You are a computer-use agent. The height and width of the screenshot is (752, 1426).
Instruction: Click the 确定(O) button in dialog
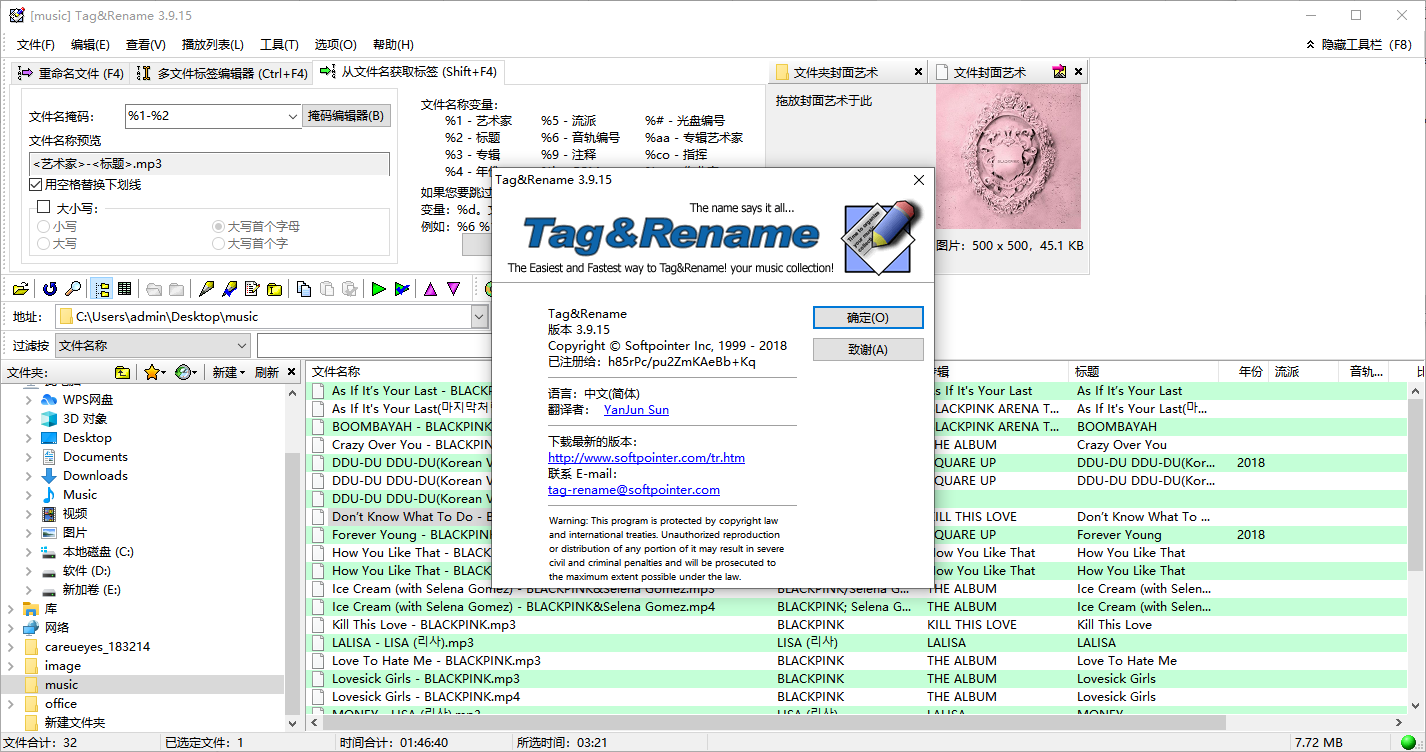point(867,317)
